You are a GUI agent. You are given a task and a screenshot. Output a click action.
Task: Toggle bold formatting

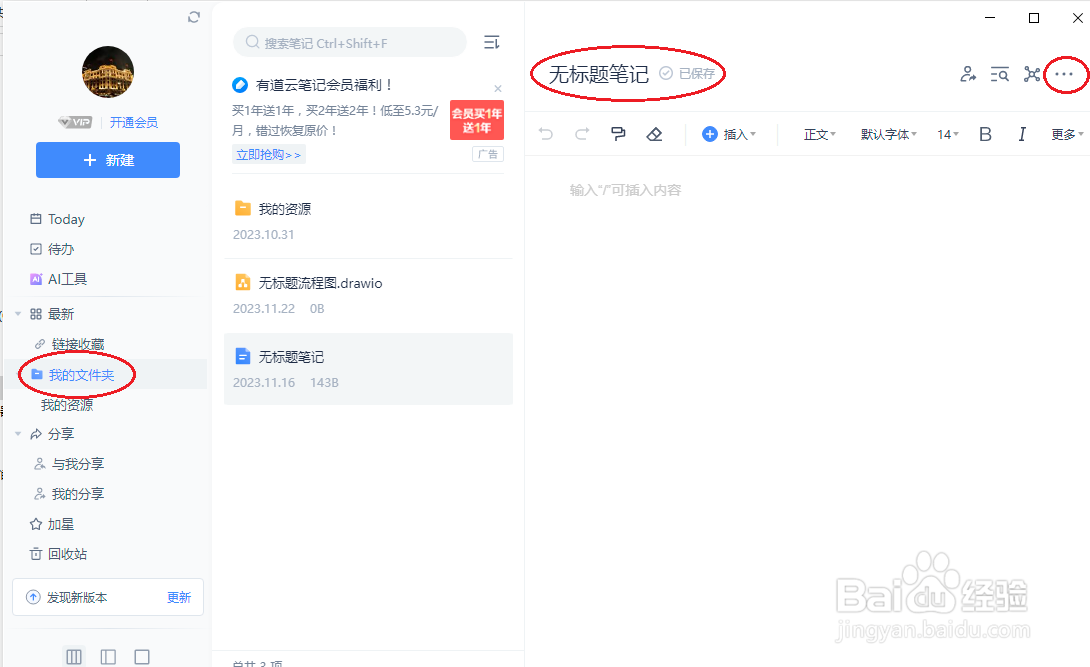pos(985,134)
